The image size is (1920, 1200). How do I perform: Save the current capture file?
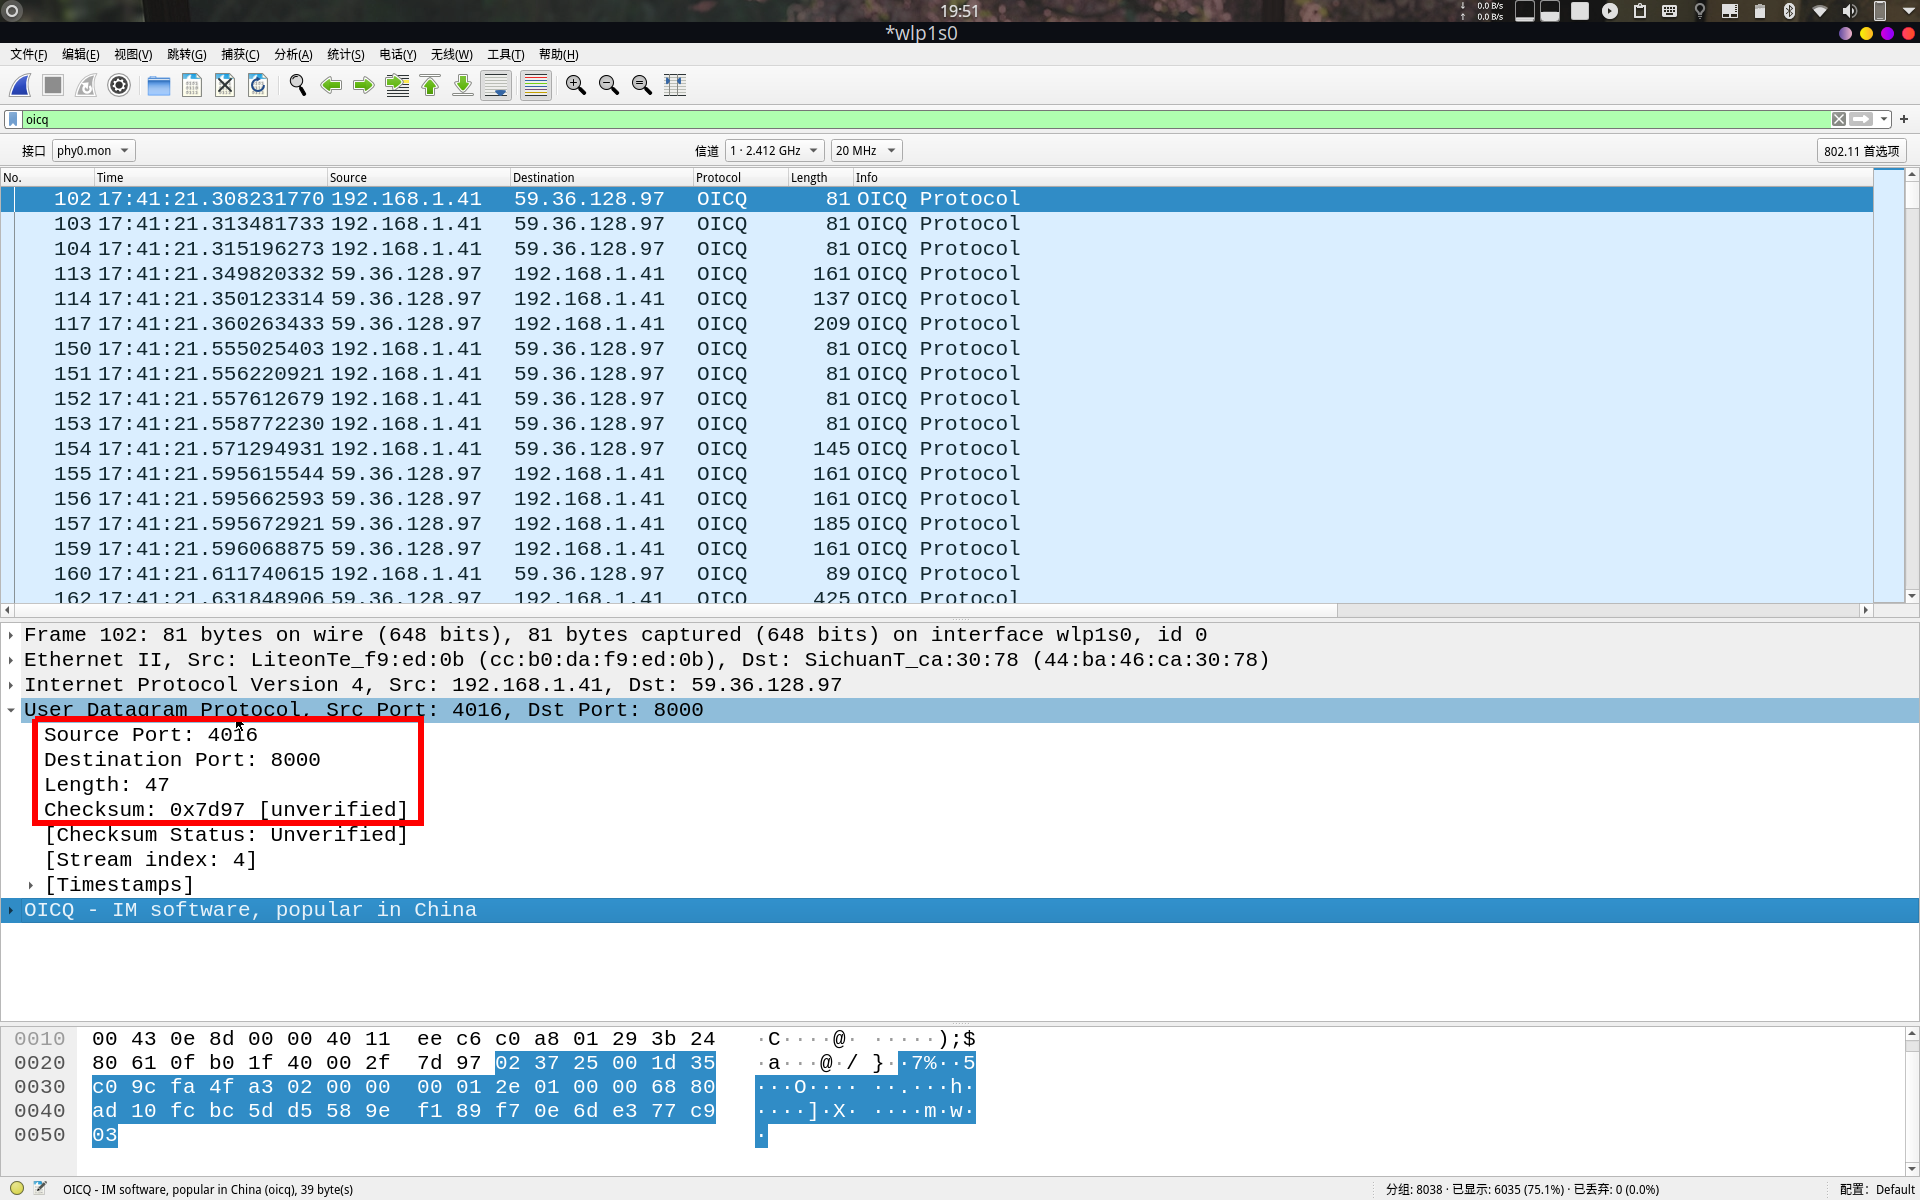tap(192, 86)
